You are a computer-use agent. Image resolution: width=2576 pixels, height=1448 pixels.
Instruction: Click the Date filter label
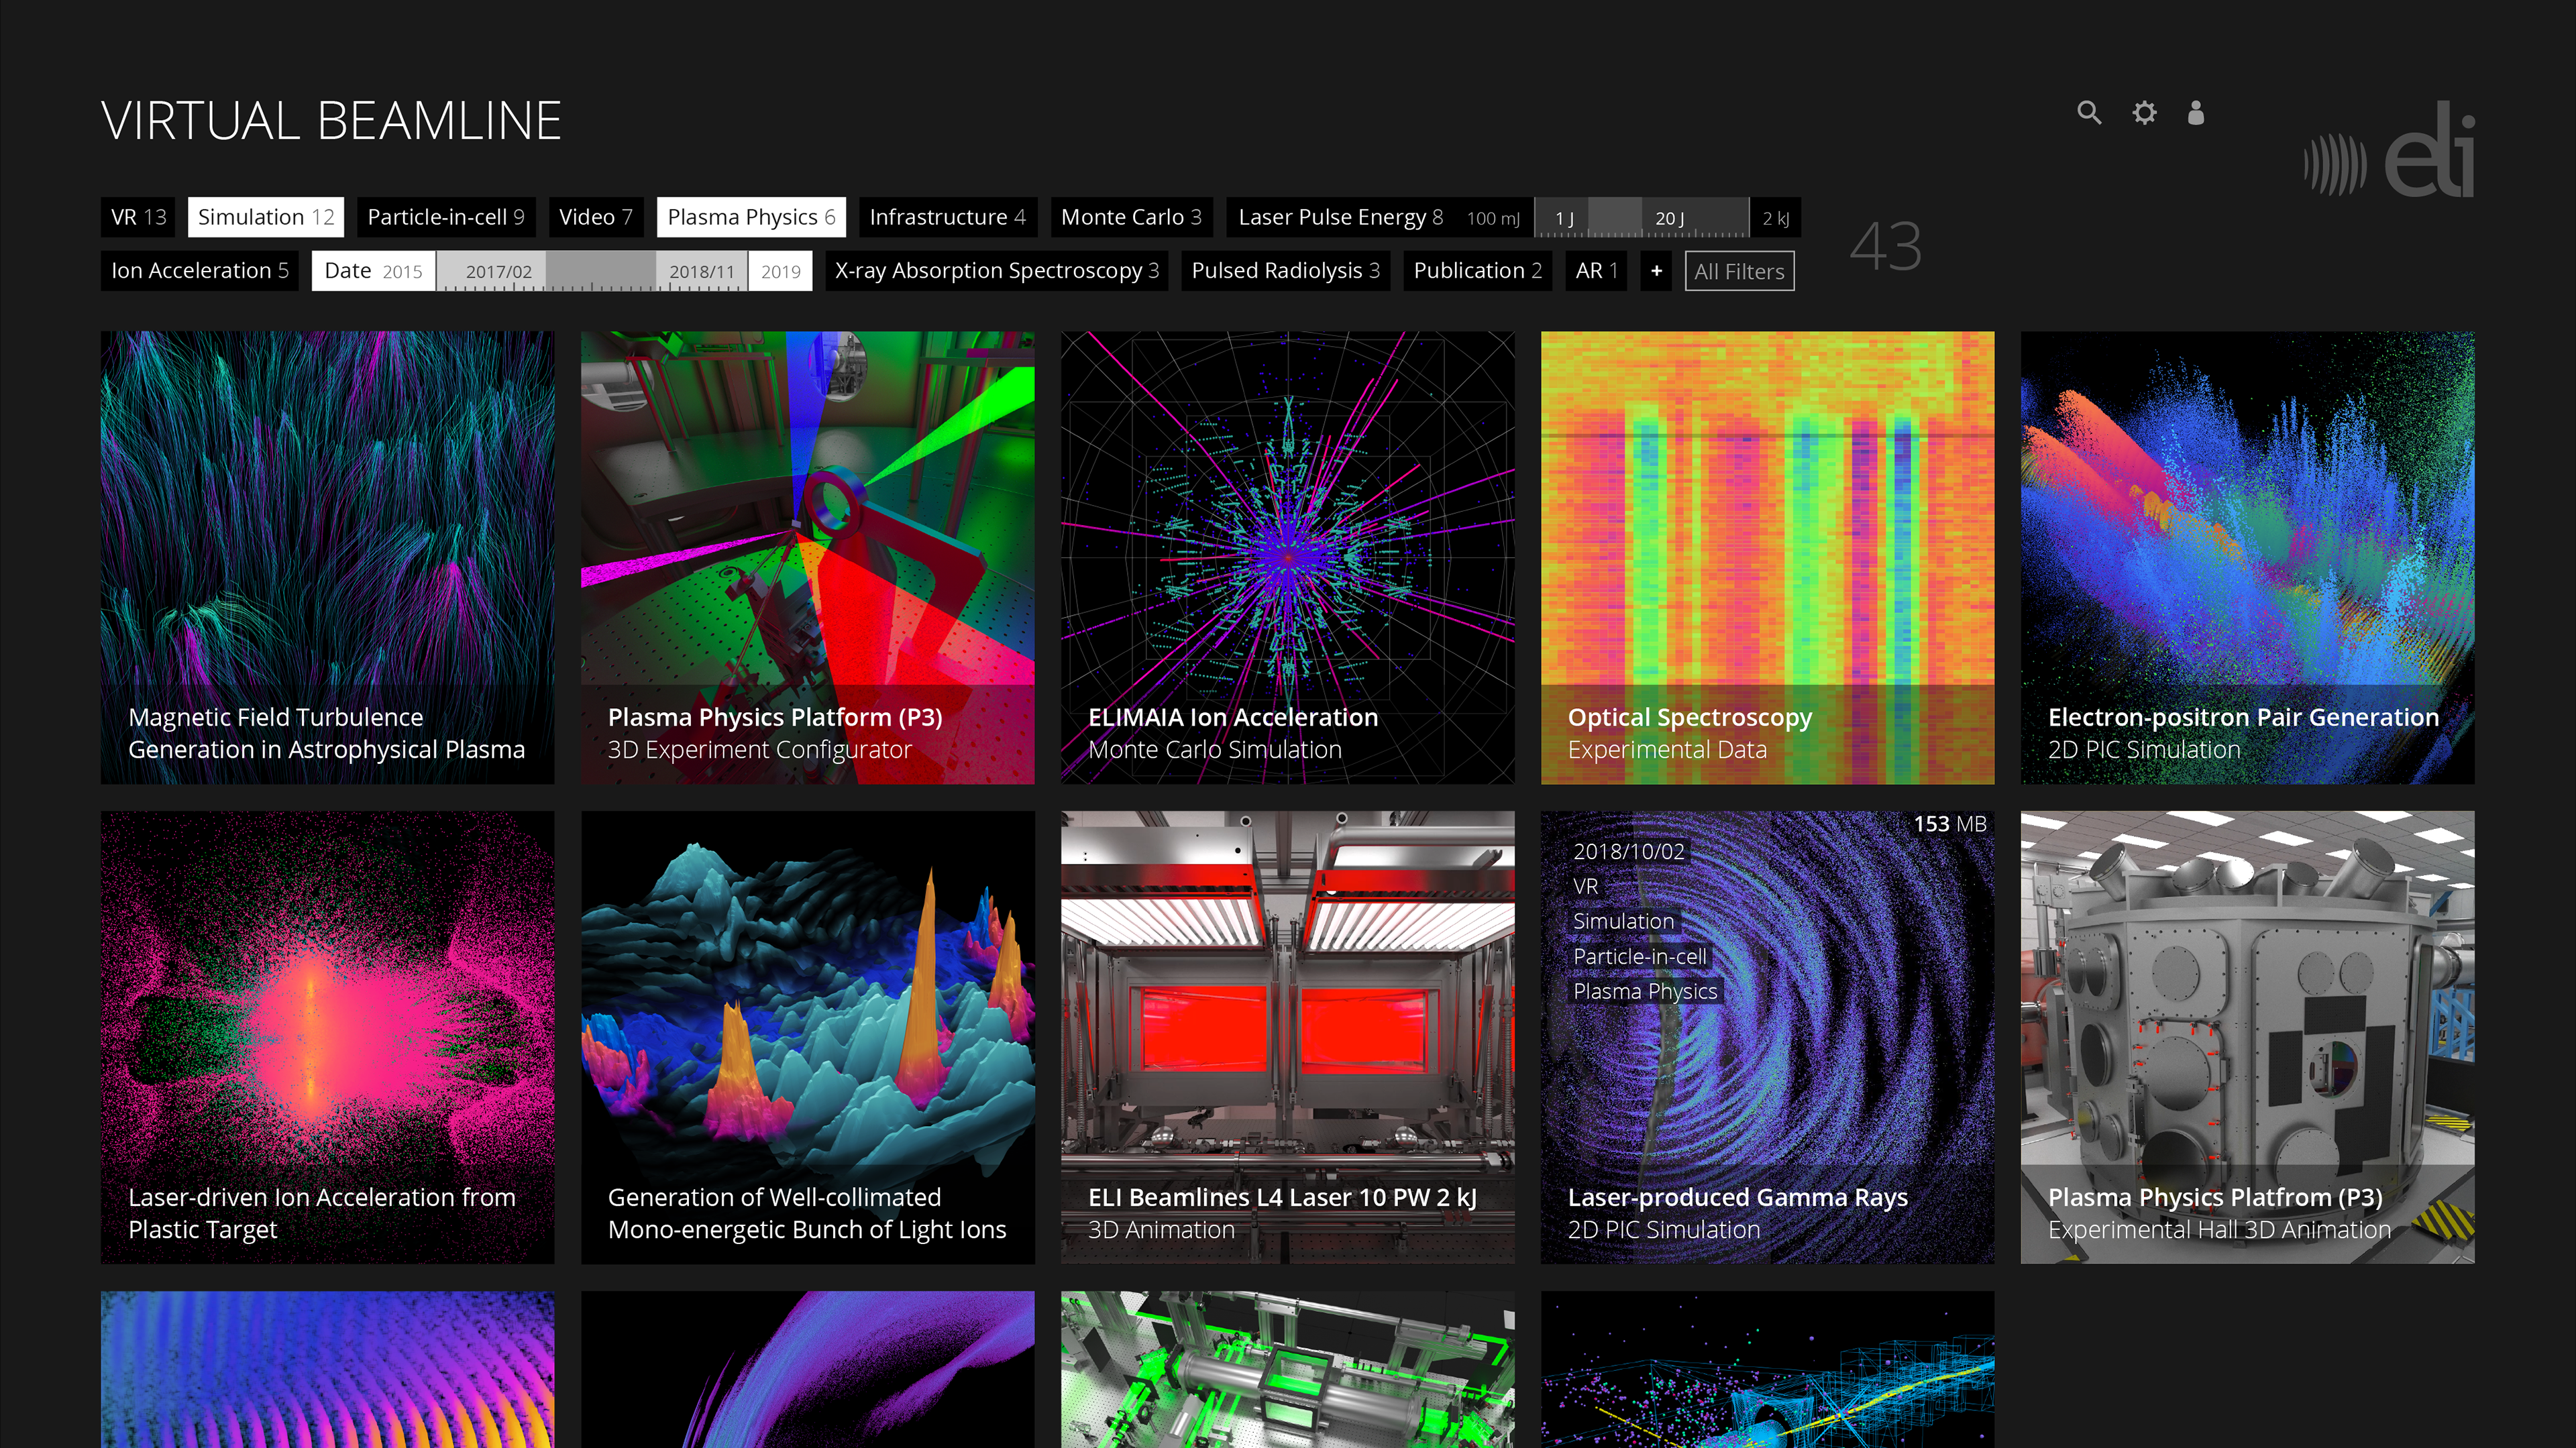pyautogui.click(x=348, y=271)
